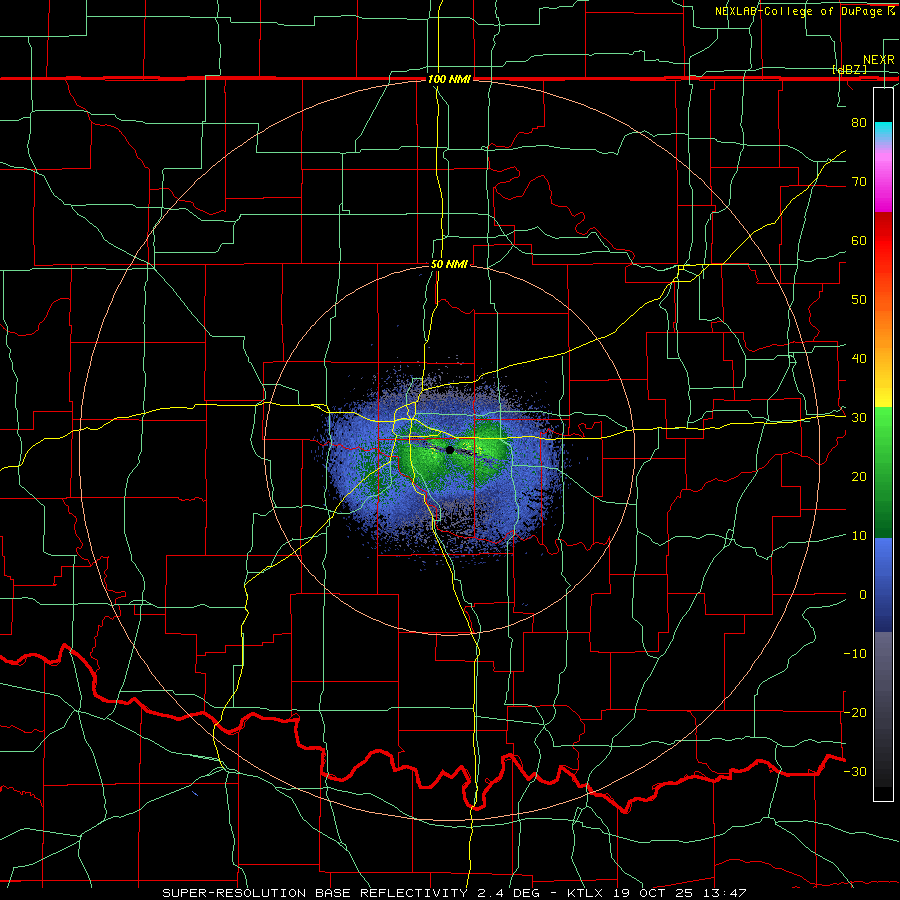Click the [dBZ] unit label

click(x=849, y=69)
